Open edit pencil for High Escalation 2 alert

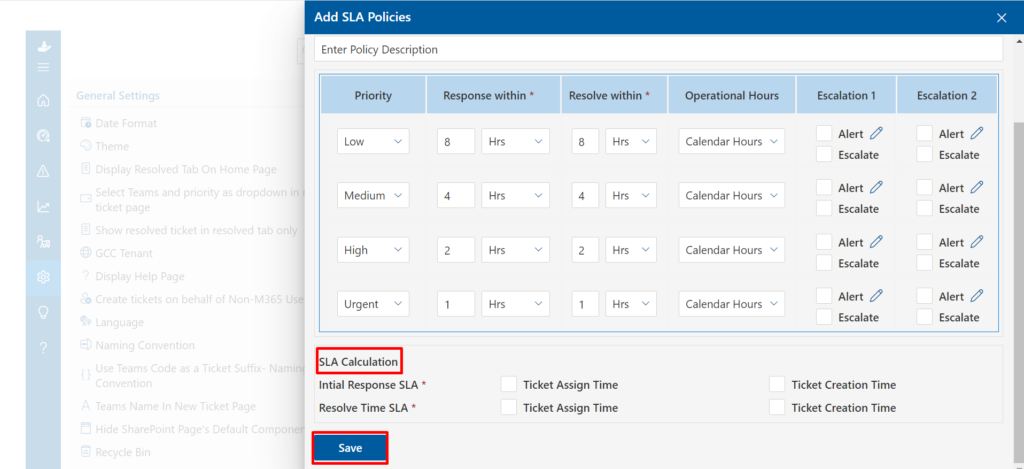coord(977,242)
